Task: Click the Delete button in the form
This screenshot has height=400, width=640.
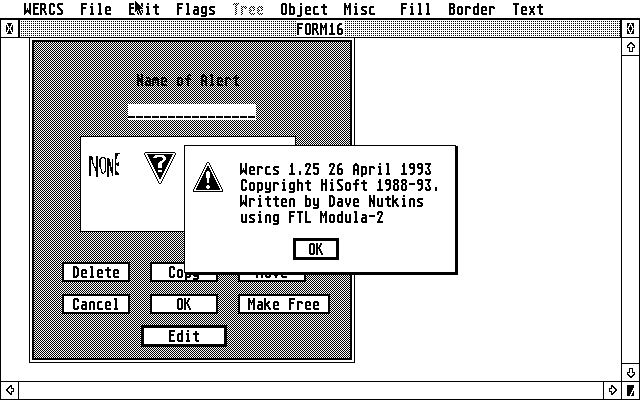Action: tap(96, 272)
